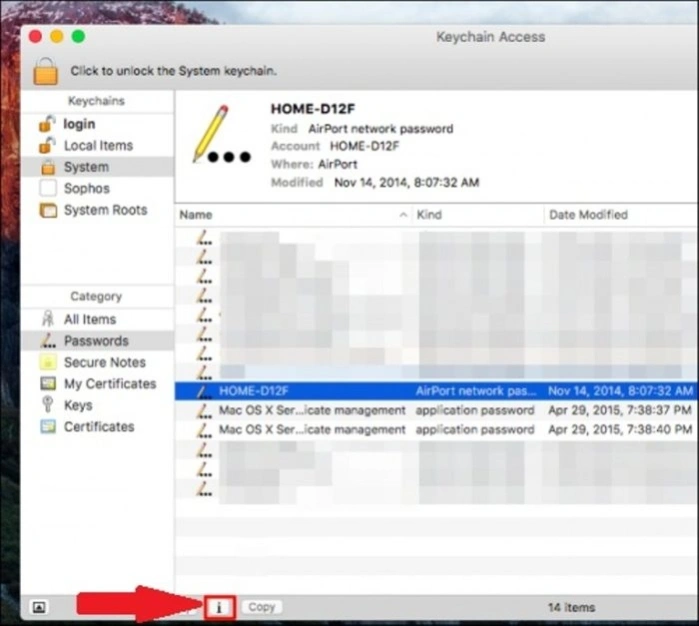699x626 pixels.
Task: Click the green zoom window button
Action: [x=78, y=37]
